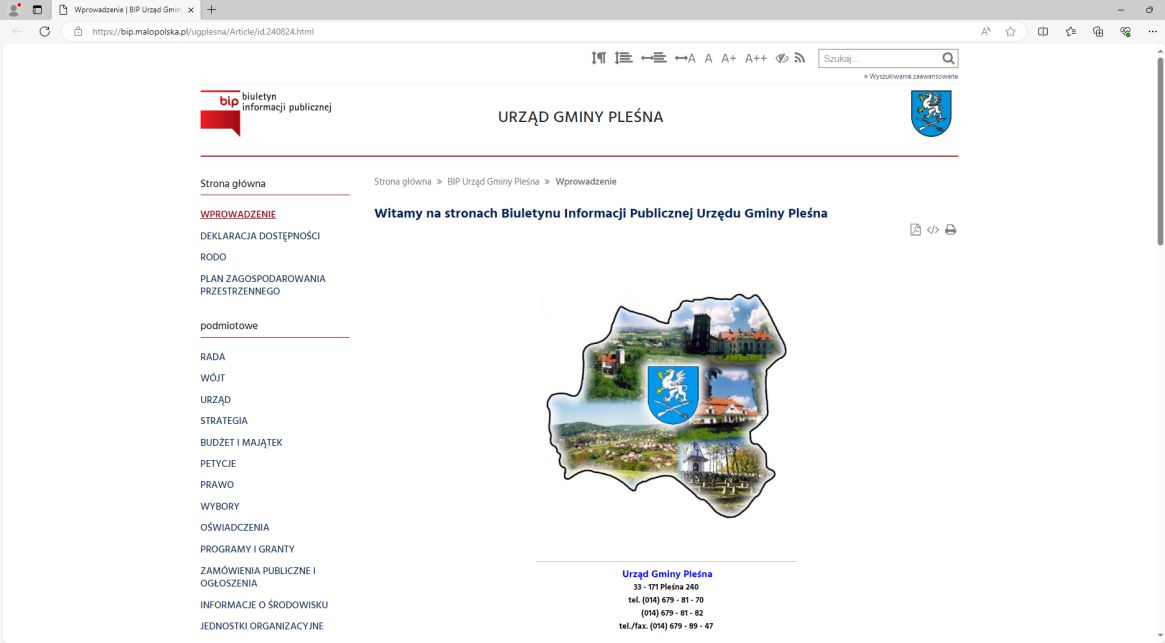This screenshot has height=643, width=1165.
Task: Close the Wprowadzenie browser tab
Action: pyautogui.click(x=191, y=10)
